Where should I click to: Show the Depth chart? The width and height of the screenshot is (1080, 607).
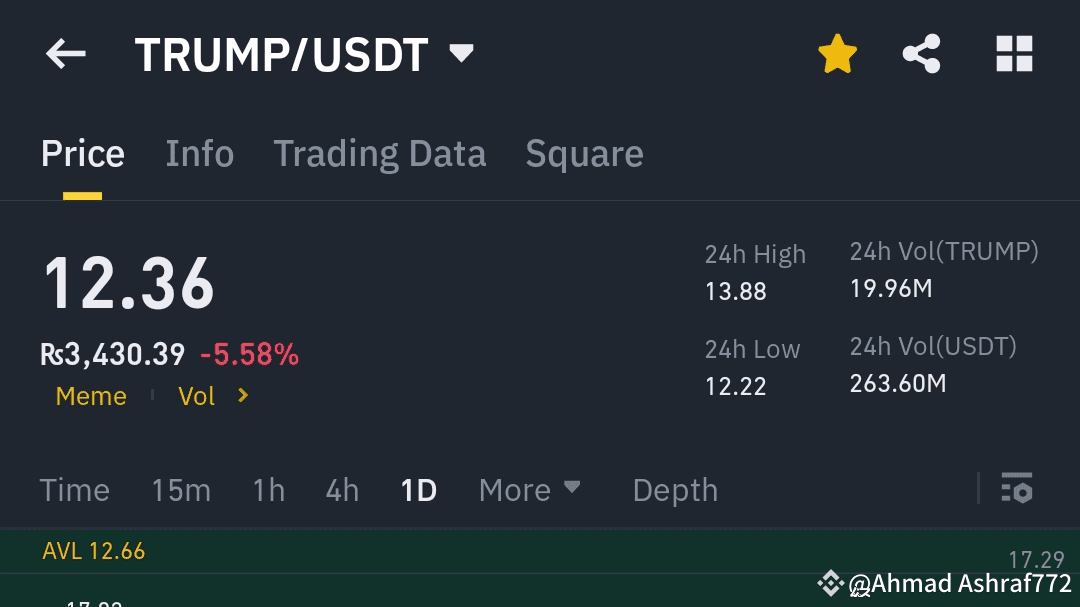(675, 491)
